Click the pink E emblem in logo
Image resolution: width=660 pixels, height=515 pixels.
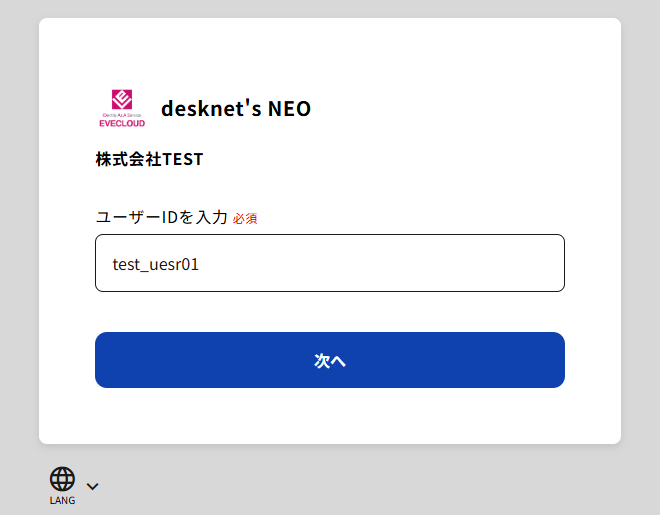coord(122,101)
